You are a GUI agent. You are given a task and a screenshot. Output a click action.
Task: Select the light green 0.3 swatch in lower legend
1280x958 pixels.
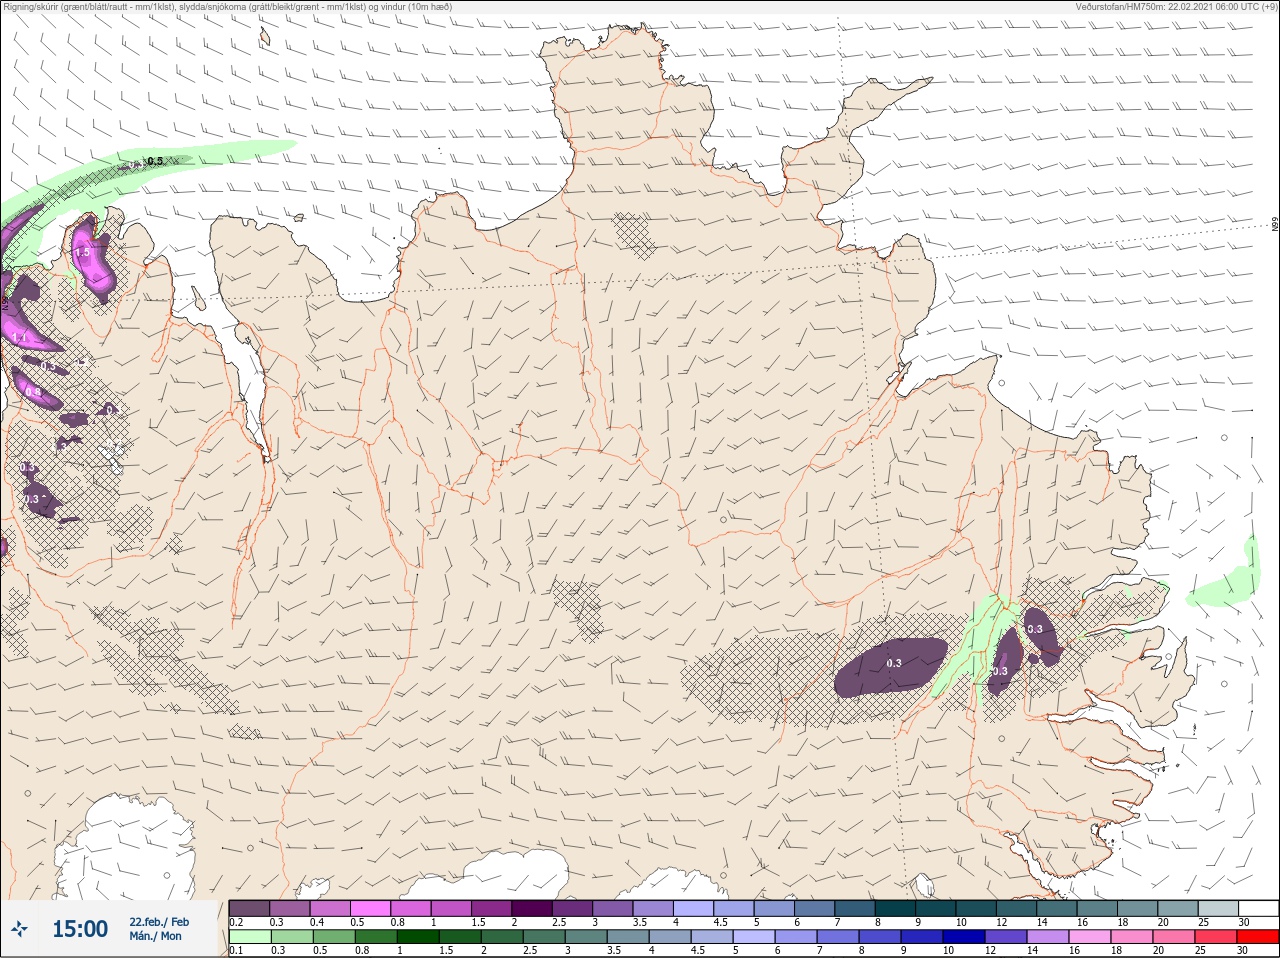tap(290, 938)
